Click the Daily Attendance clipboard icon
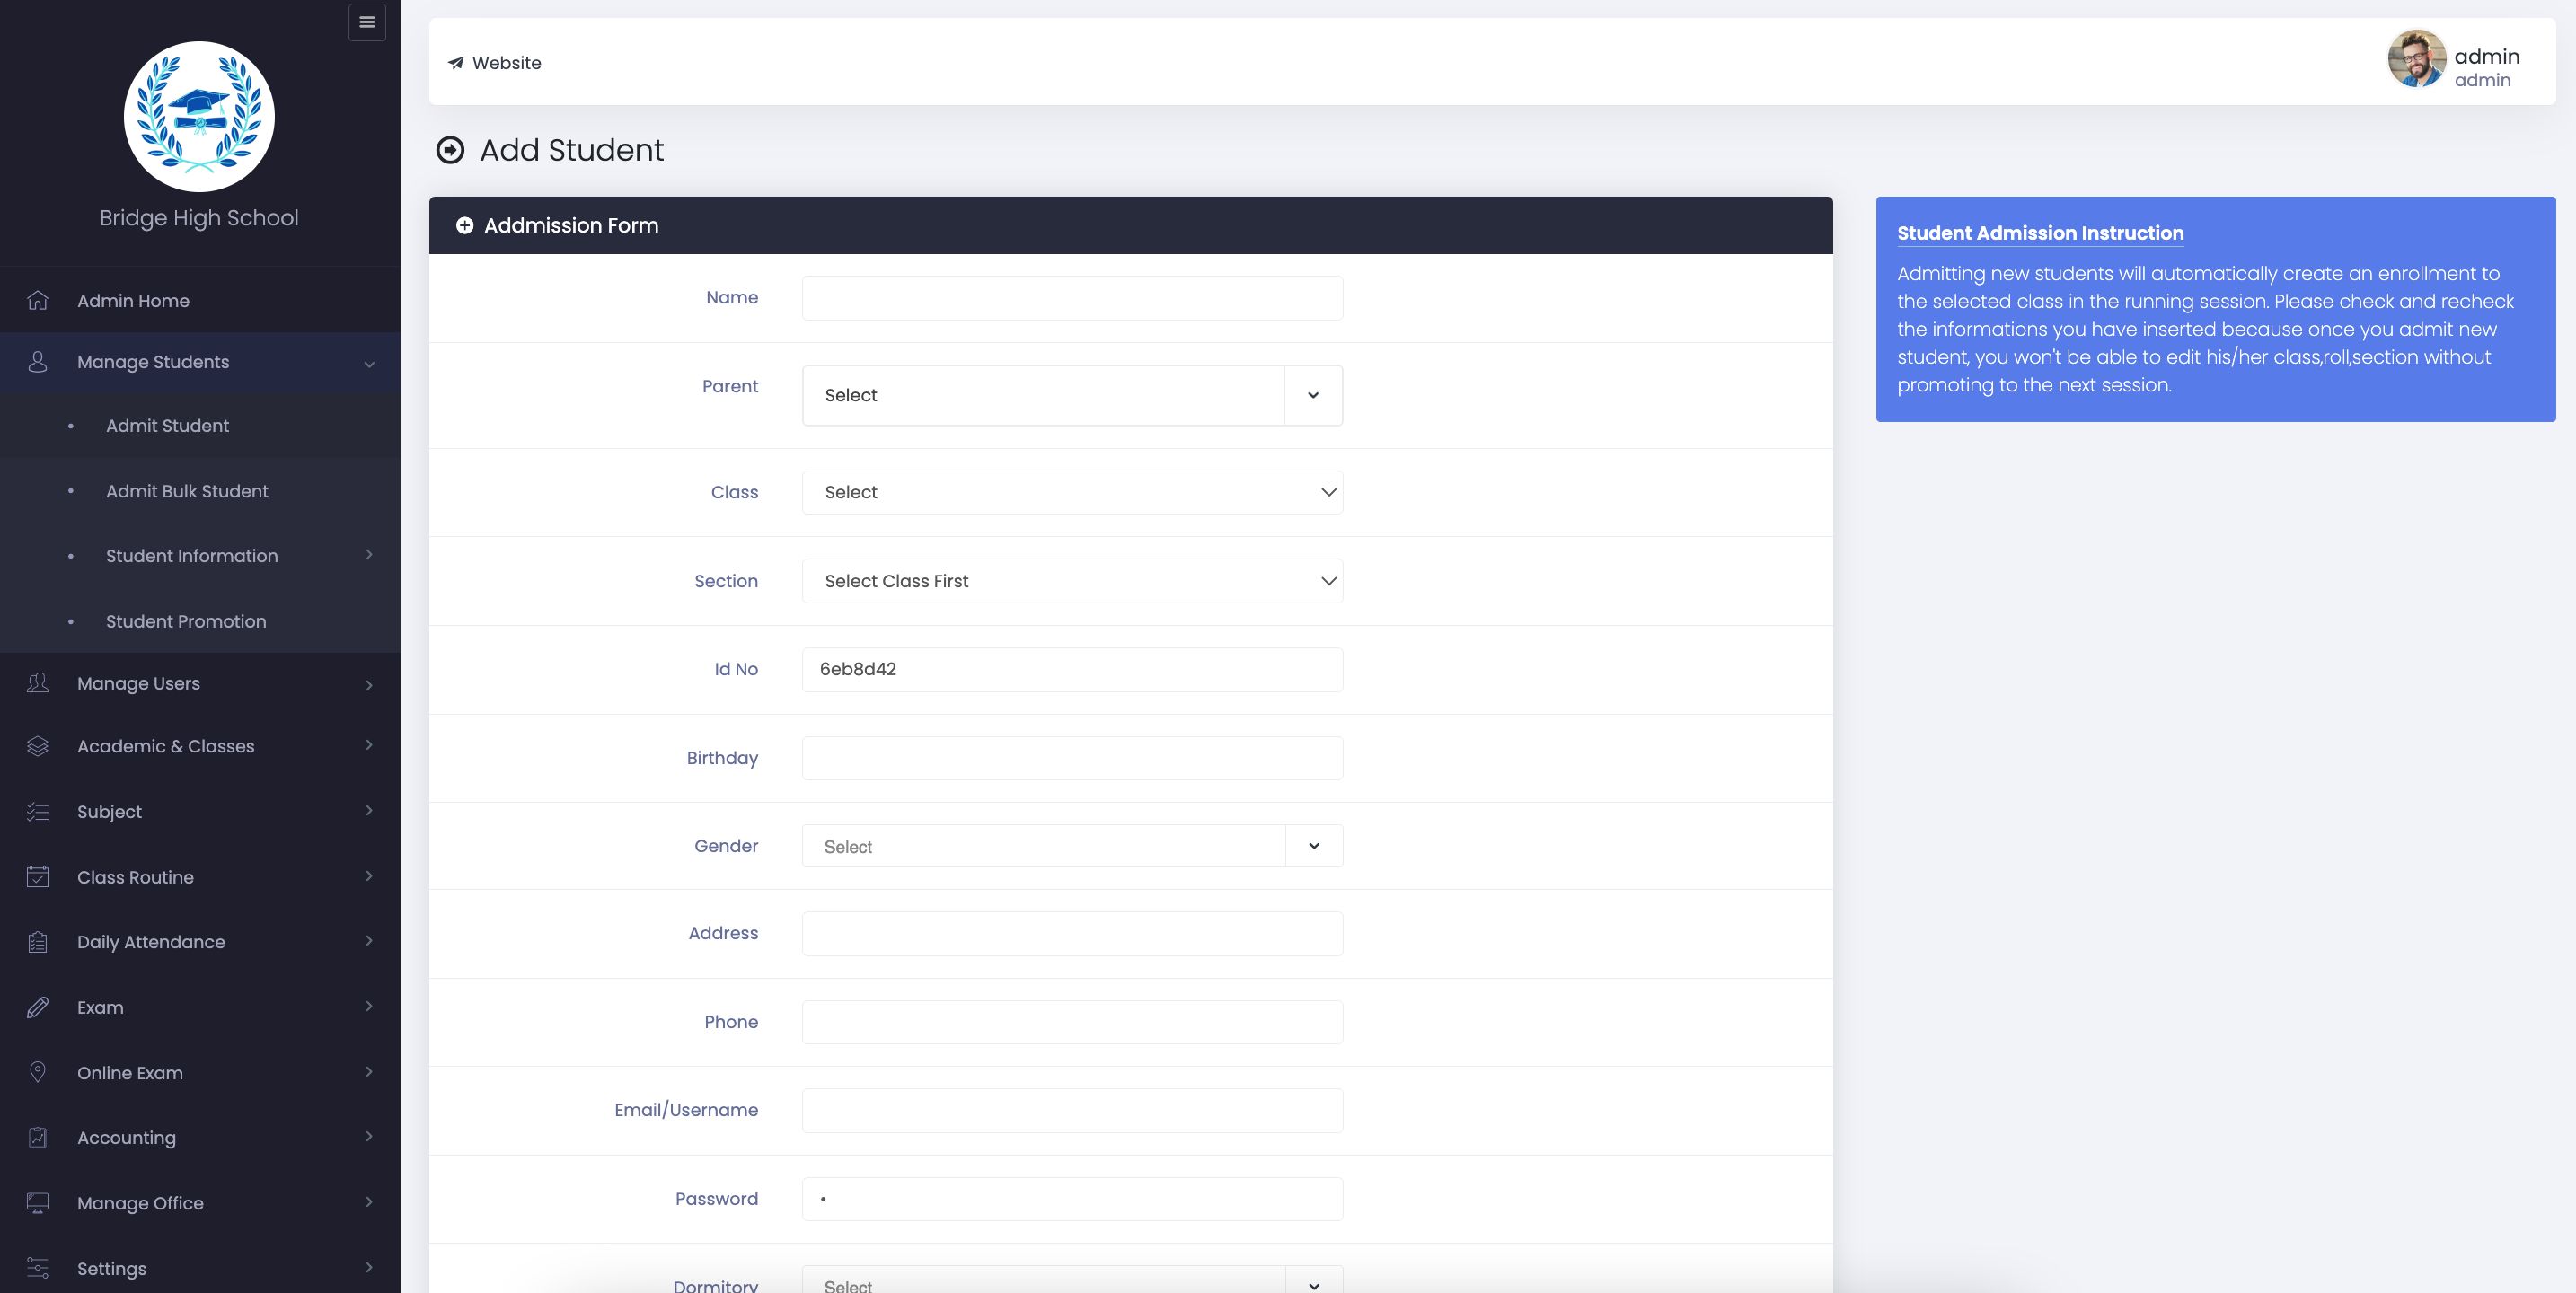The height and width of the screenshot is (1293, 2576). coord(38,942)
